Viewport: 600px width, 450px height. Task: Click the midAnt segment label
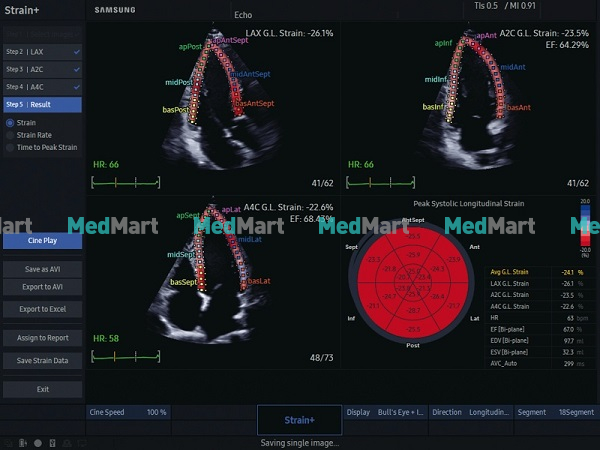point(513,67)
